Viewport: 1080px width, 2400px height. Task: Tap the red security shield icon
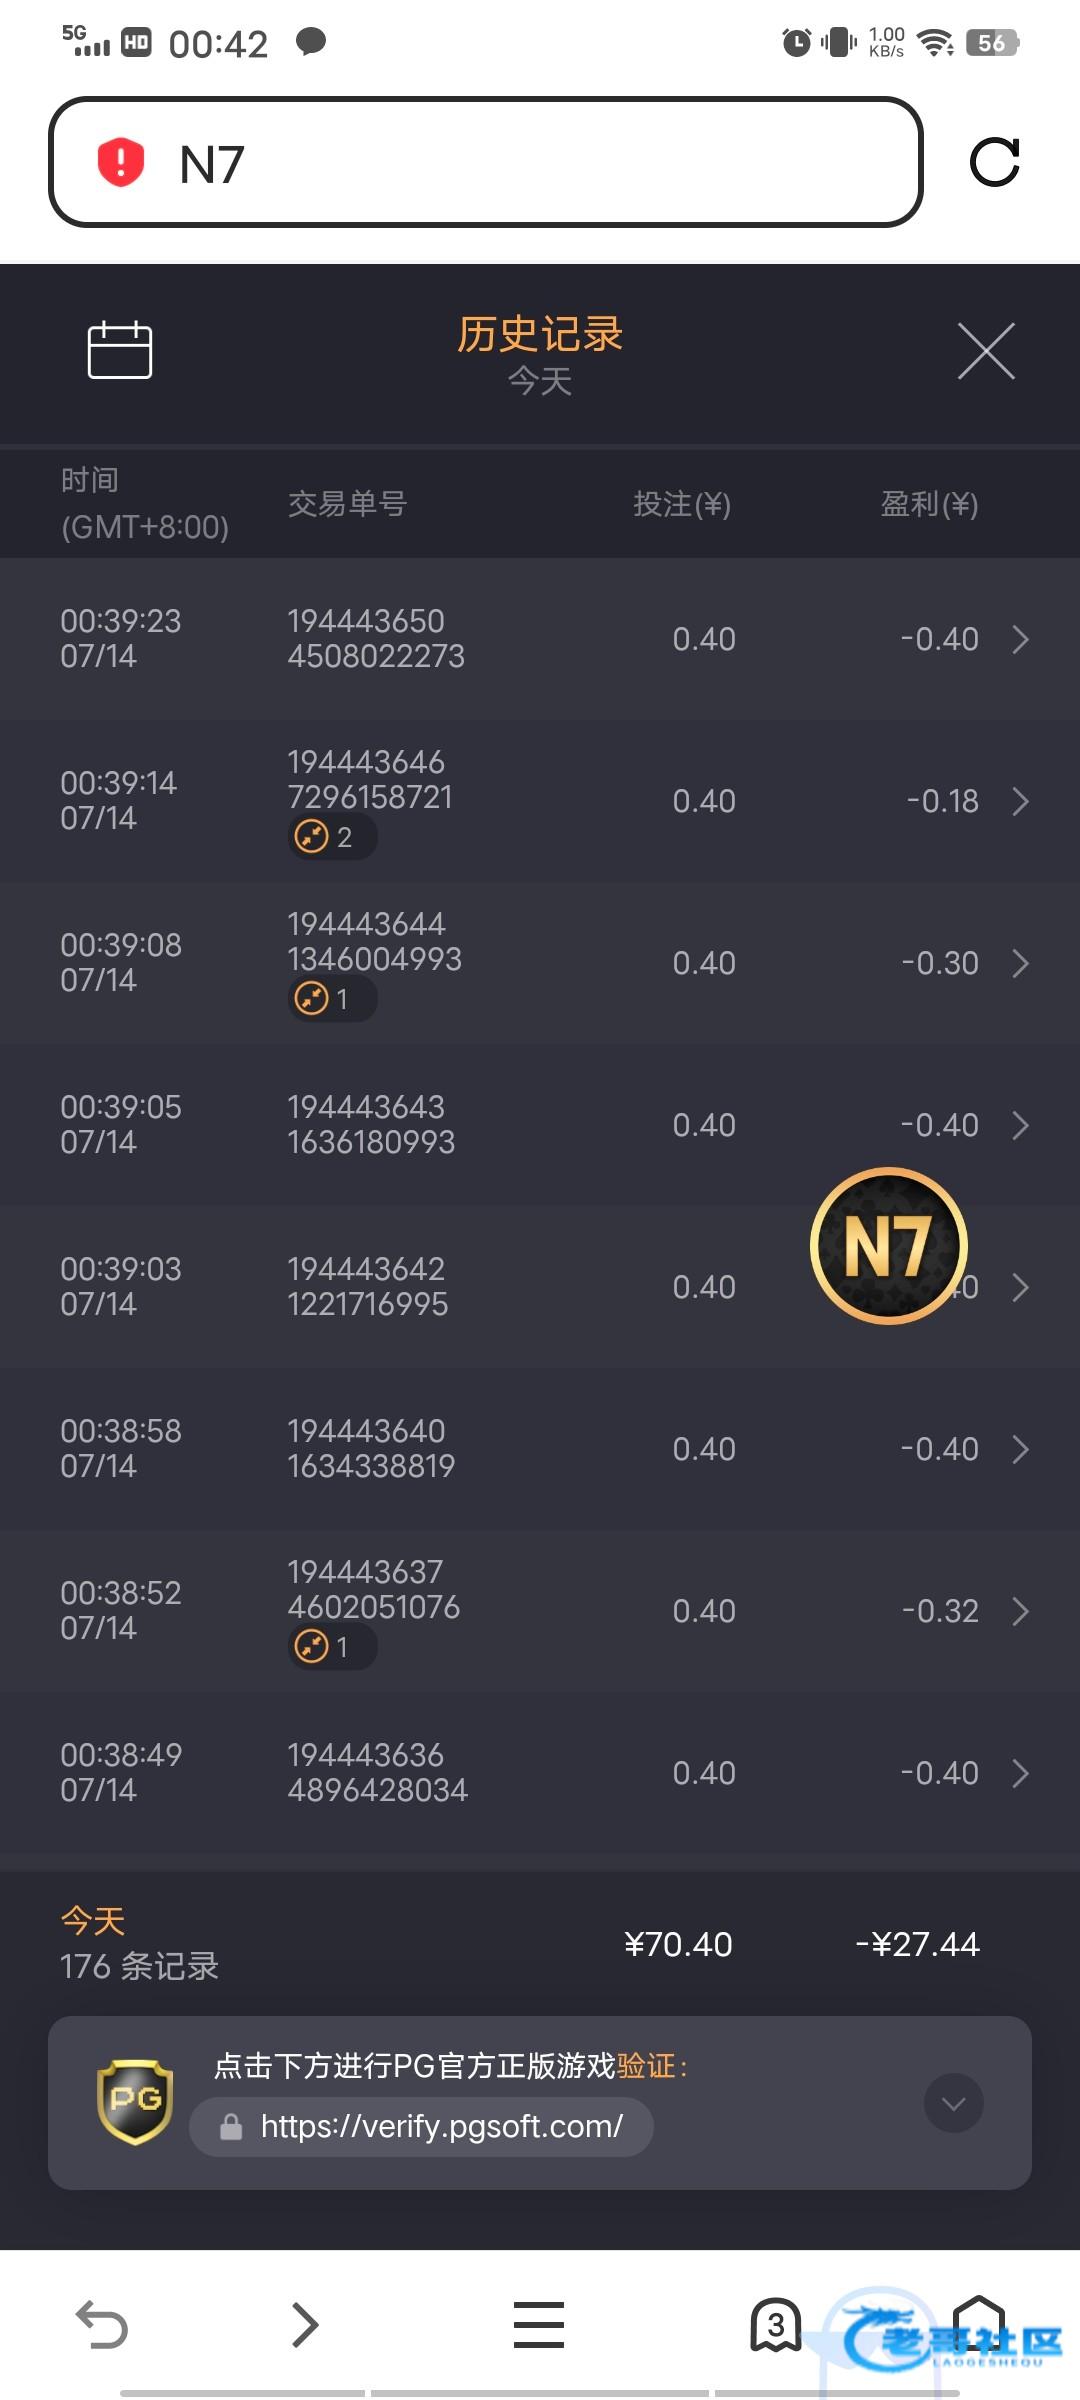pos(121,162)
